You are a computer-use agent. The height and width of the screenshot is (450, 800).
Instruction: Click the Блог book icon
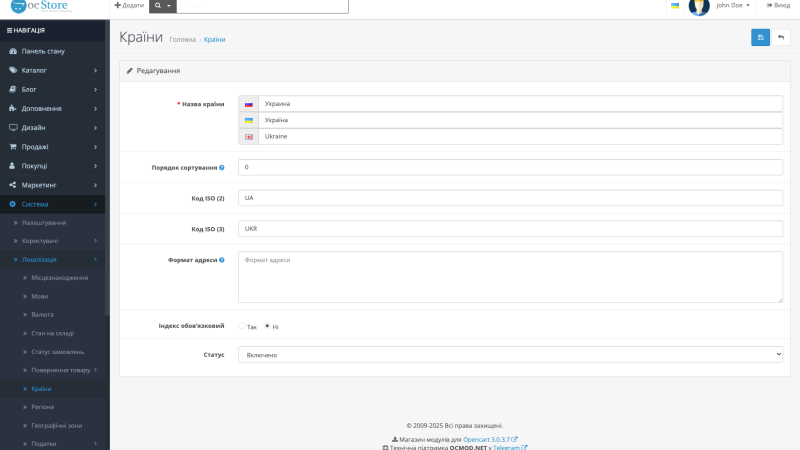(x=13, y=89)
